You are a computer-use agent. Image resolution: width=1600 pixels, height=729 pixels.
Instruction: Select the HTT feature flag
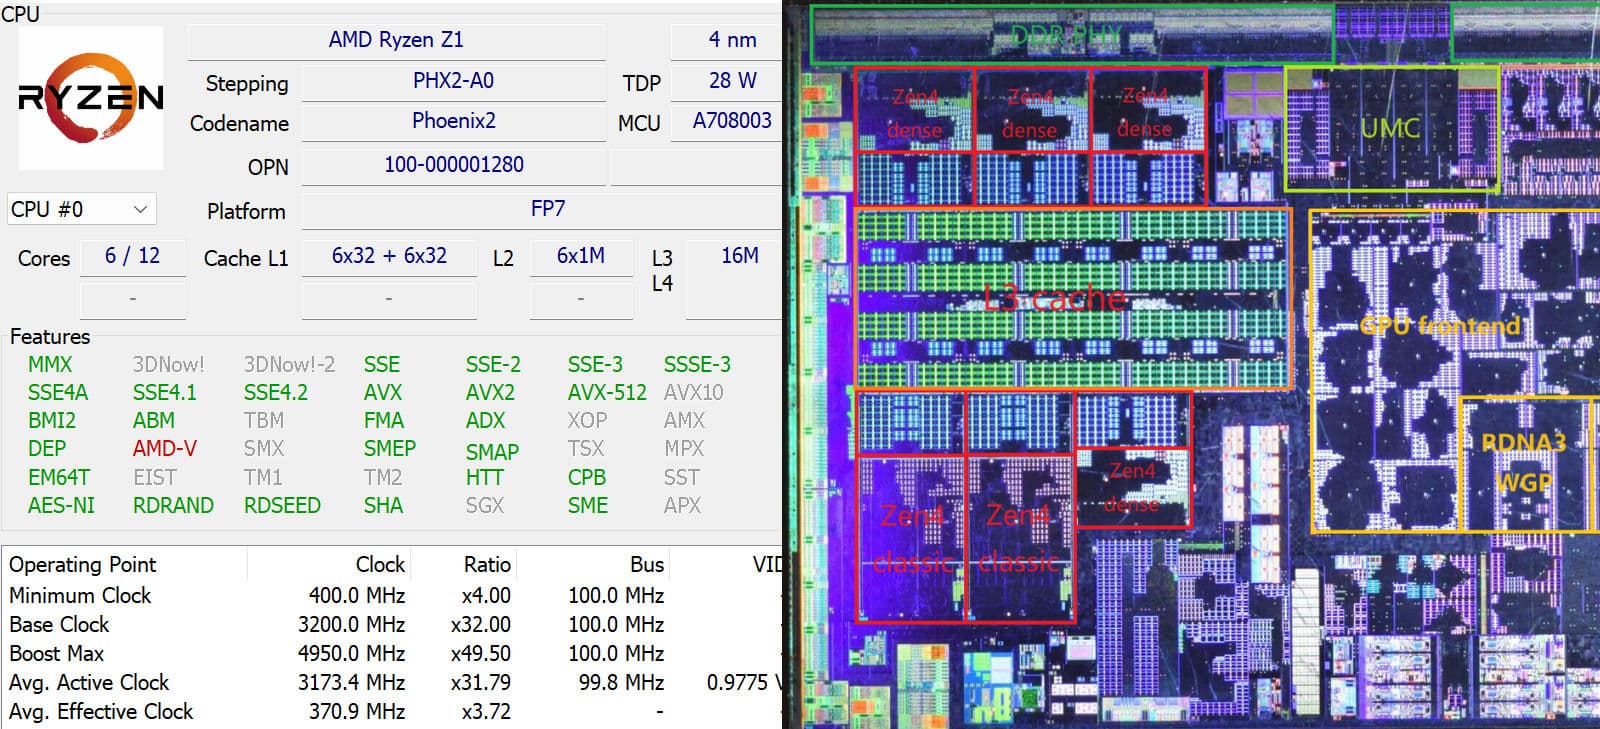pyautogui.click(x=484, y=478)
